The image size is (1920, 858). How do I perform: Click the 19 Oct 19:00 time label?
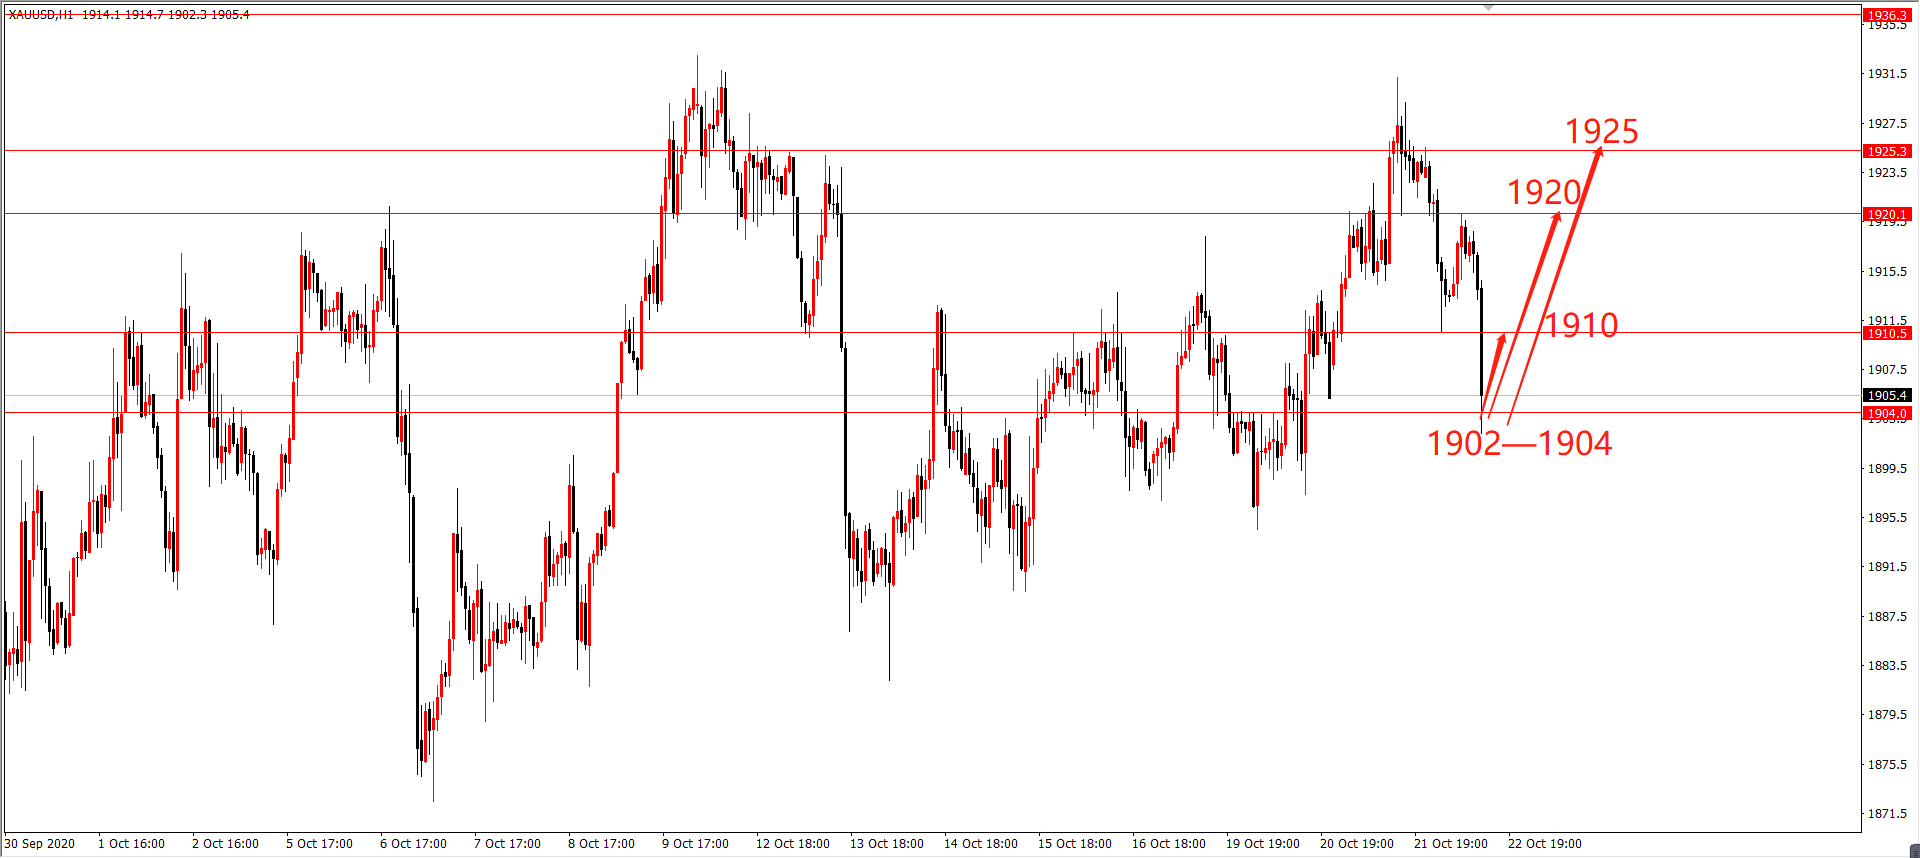pyautogui.click(x=1263, y=843)
